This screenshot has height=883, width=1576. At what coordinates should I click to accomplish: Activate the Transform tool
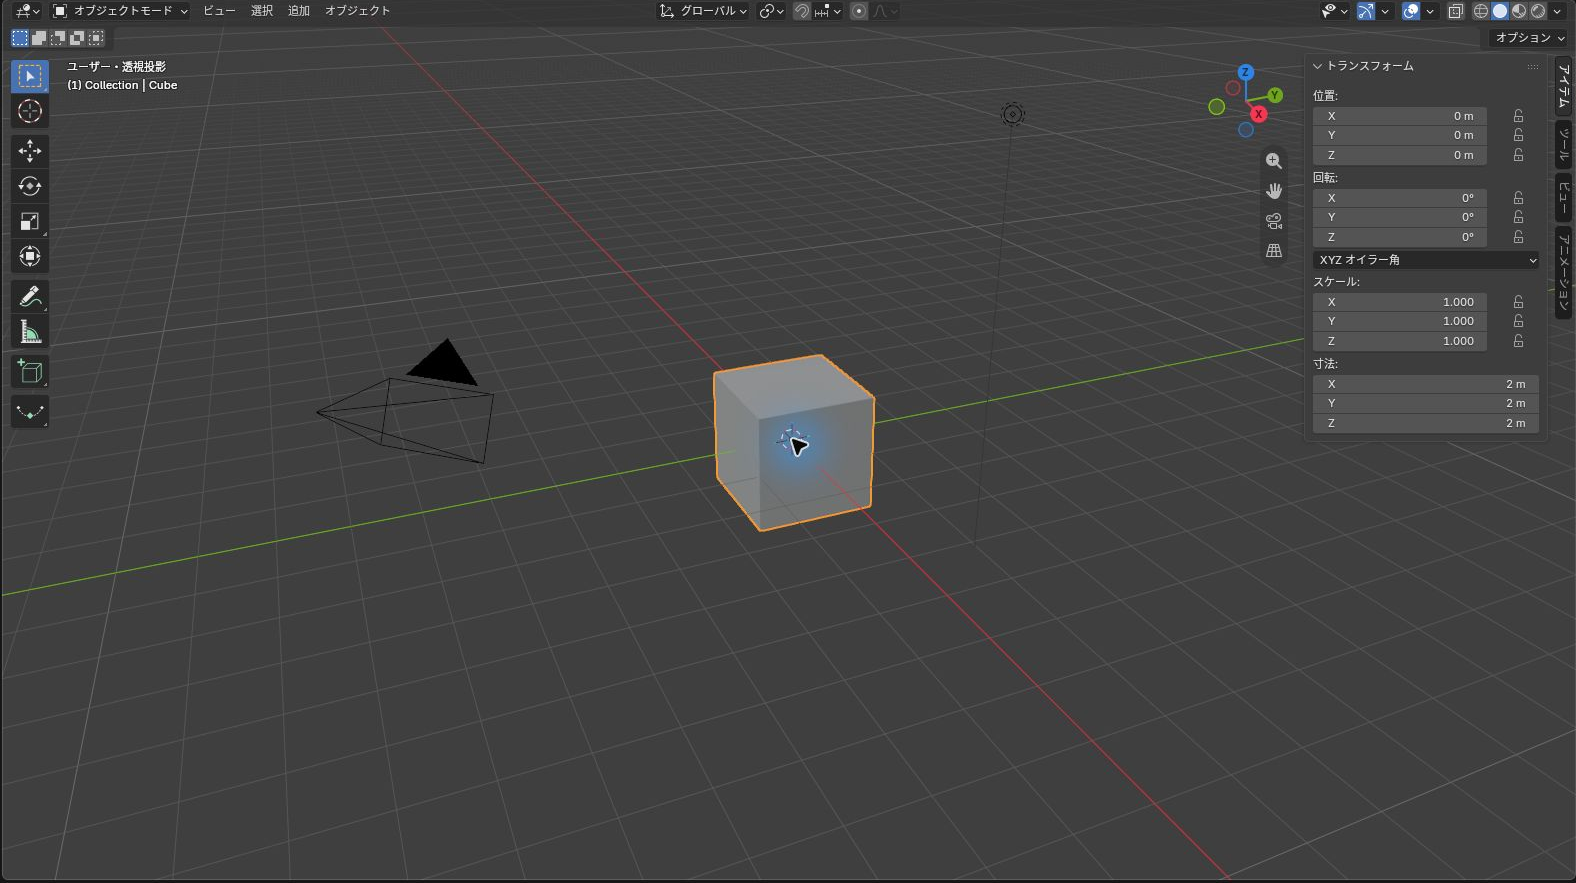(x=30, y=256)
